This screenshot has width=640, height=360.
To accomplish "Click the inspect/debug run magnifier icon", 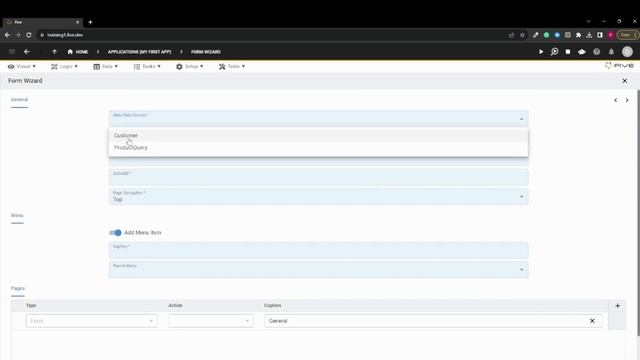I will (x=554, y=52).
